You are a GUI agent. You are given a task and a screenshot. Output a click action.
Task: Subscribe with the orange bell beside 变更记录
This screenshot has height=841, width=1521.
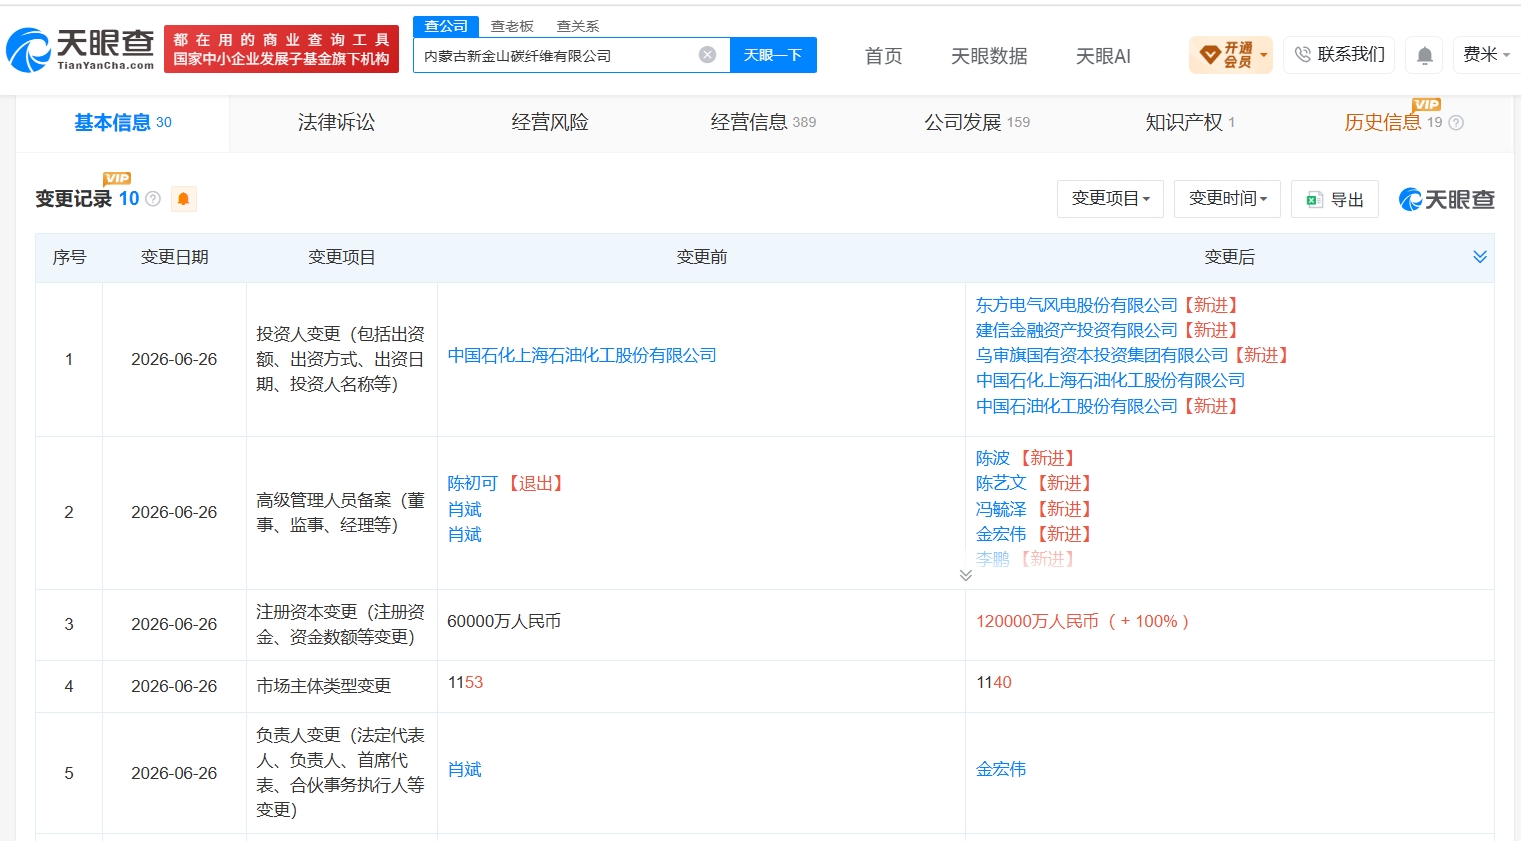(x=183, y=199)
